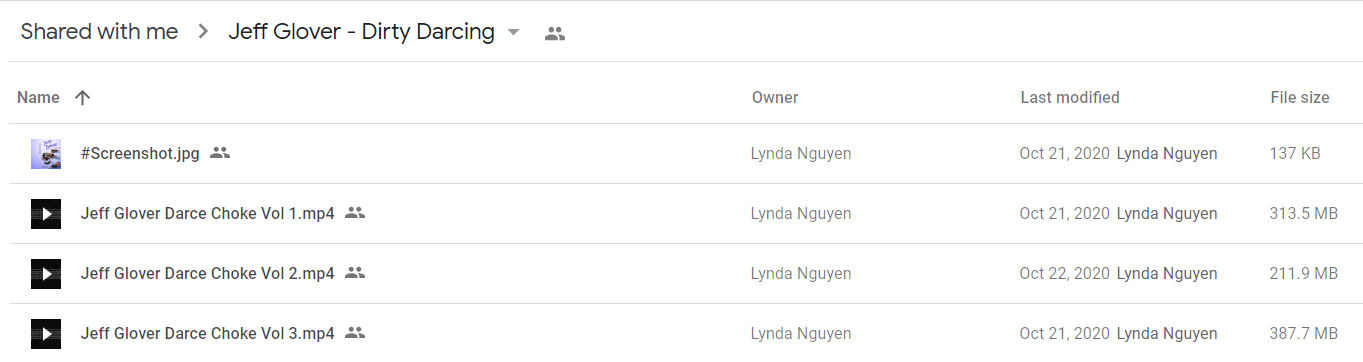Click the Owner column header
The height and width of the screenshot is (362, 1363).
[x=775, y=97]
